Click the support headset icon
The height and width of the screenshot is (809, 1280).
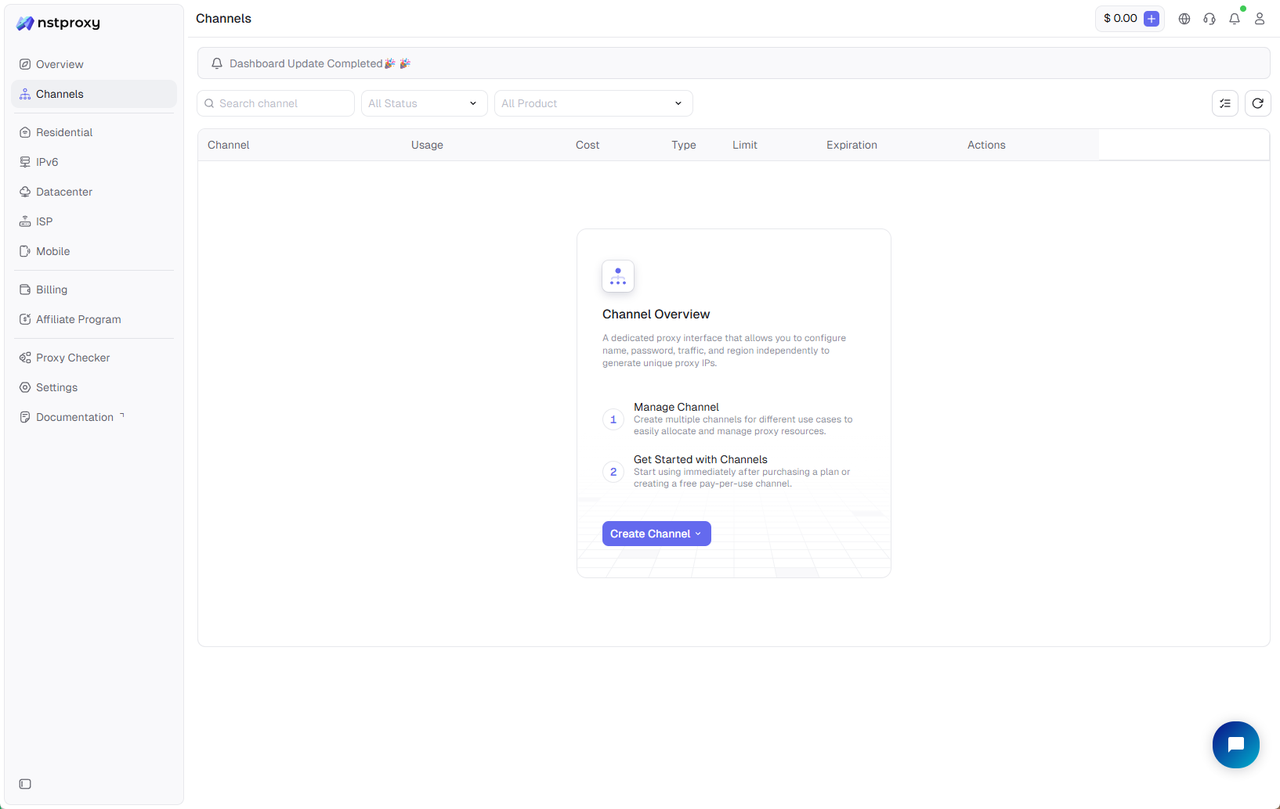[x=1209, y=19]
